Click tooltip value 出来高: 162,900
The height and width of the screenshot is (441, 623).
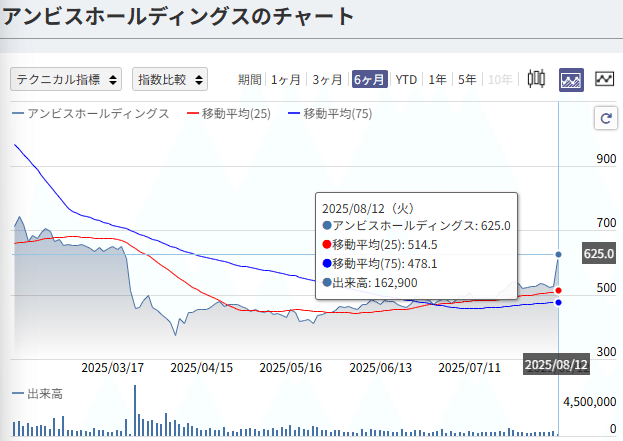pyautogui.click(x=370, y=282)
